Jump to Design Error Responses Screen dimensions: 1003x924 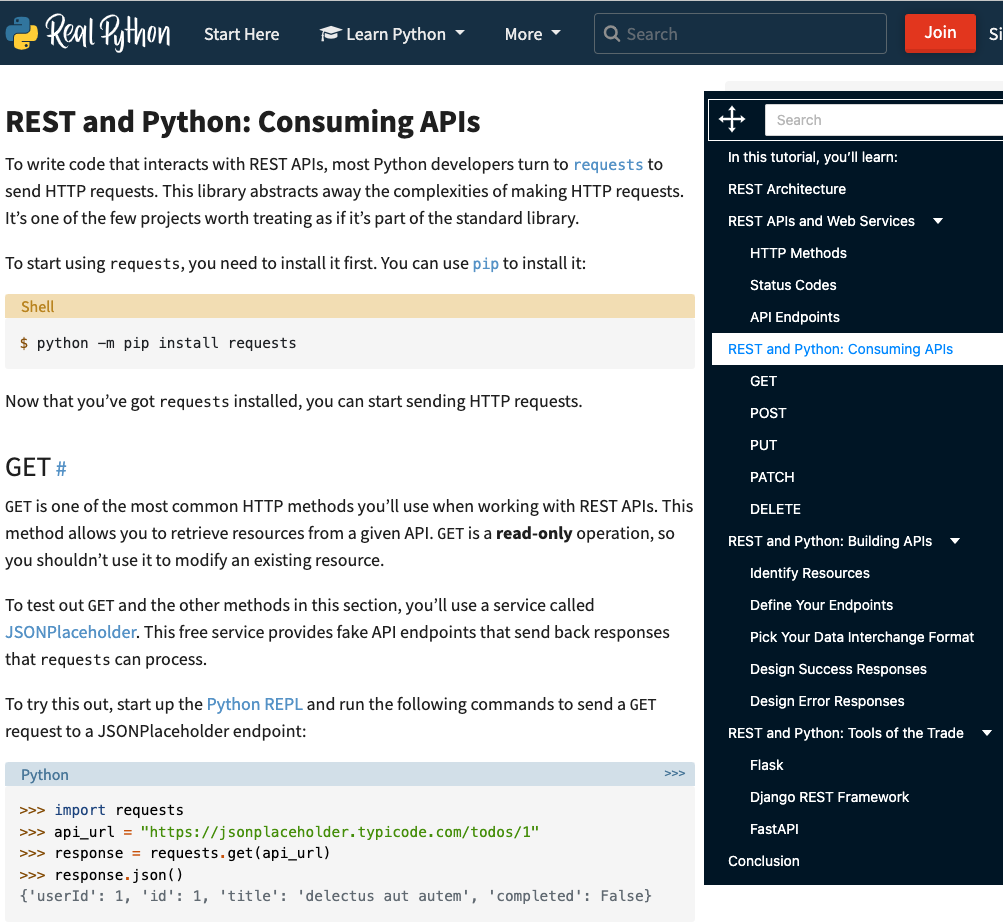(x=826, y=701)
